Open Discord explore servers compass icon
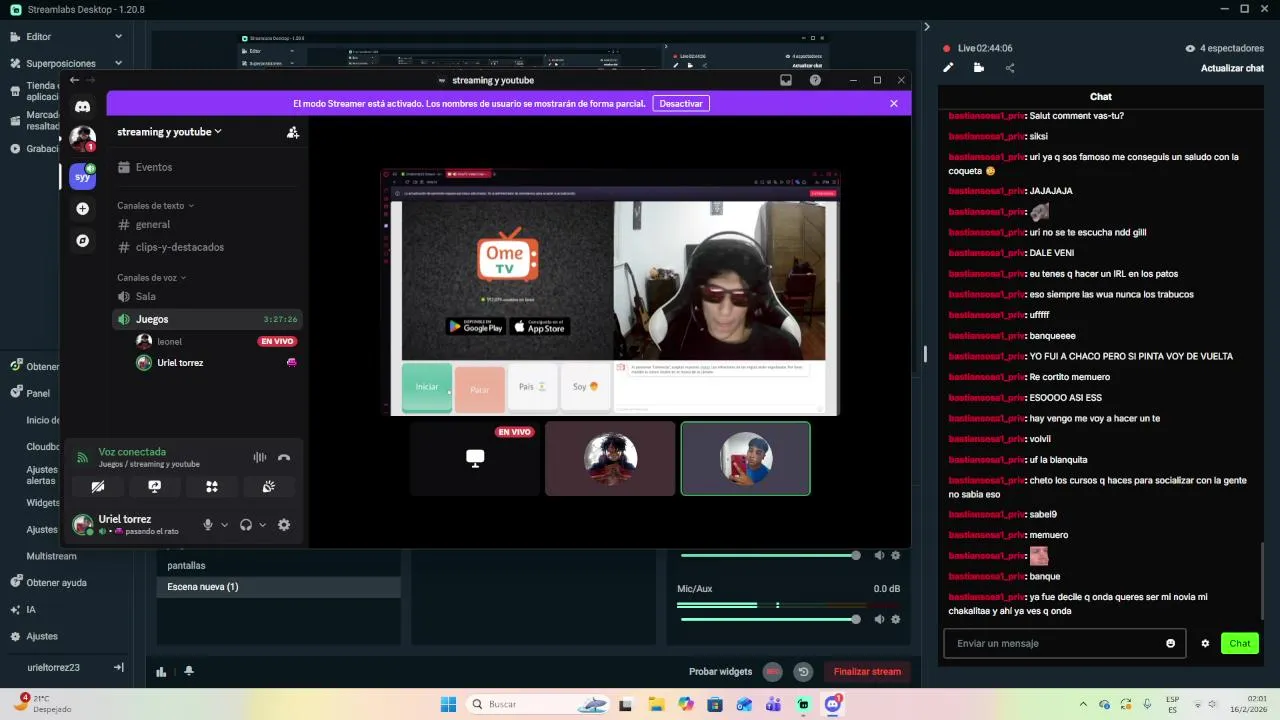1280x720 pixels. click(x=83, y=241)
